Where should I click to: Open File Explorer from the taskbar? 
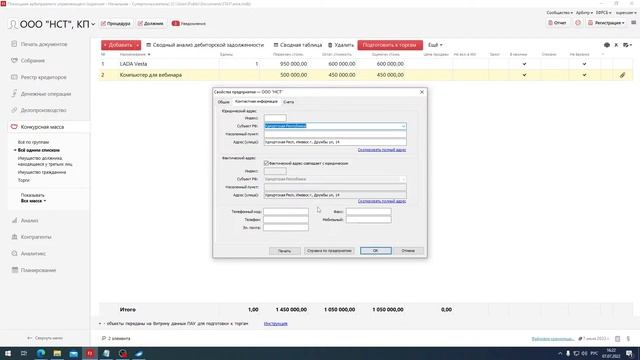click(x=57, y=353)
